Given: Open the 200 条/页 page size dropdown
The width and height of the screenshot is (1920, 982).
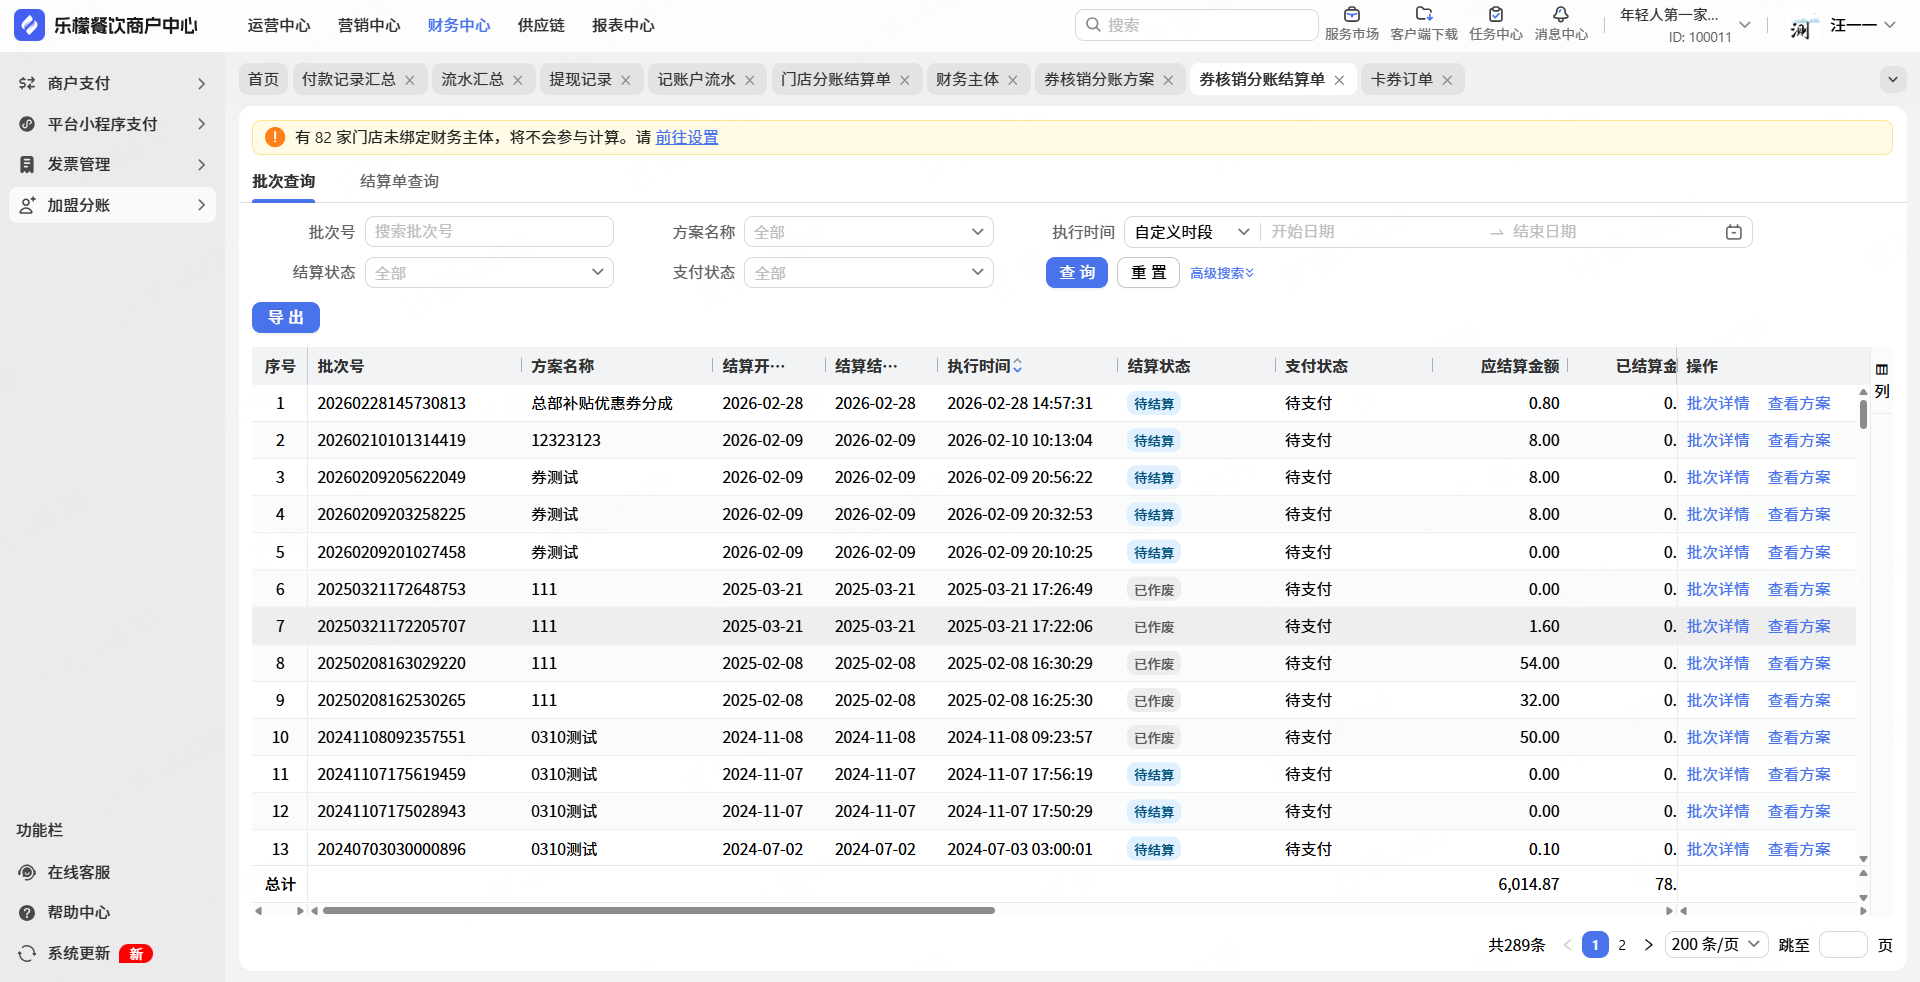Looking at the screenshot, I should click(1716, 945).
